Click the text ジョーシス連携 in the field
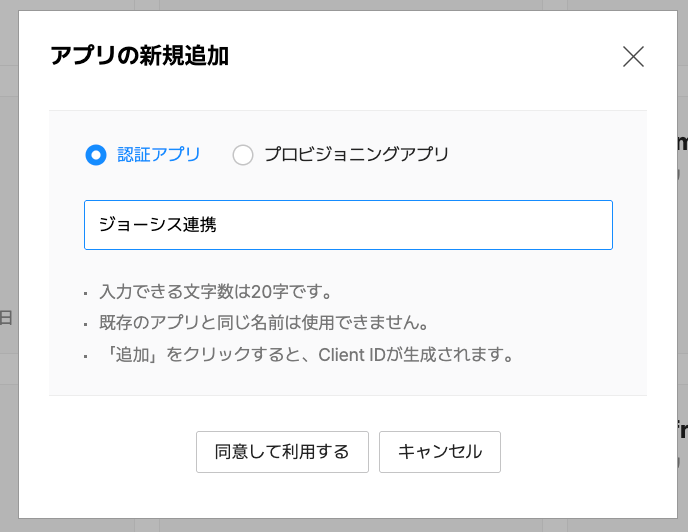This screenshot has height=532, width=688. coord(157,225)
